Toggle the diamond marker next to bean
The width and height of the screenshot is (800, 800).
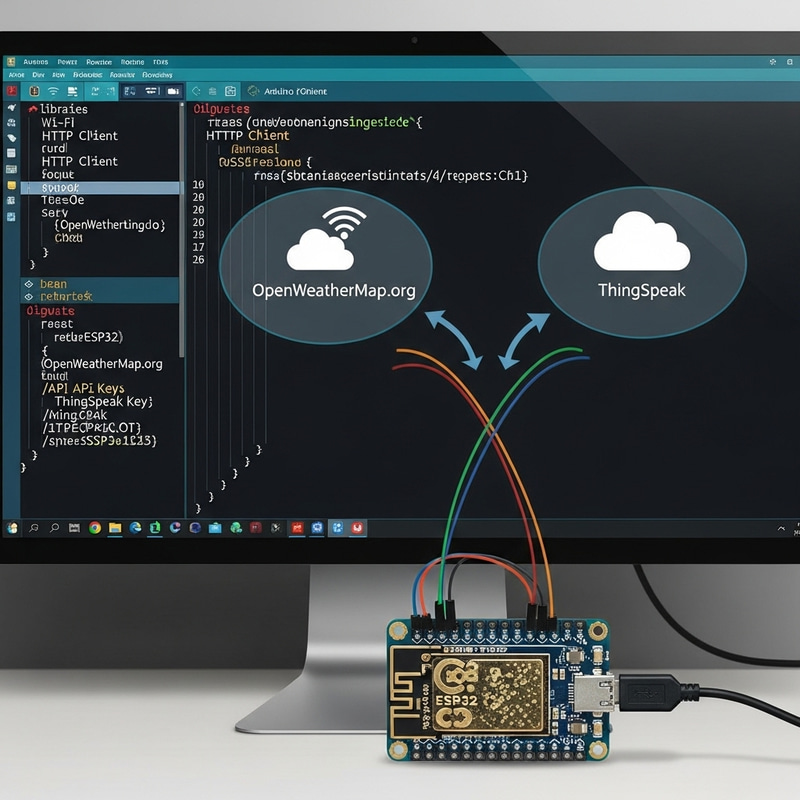[x=29, y=284]
